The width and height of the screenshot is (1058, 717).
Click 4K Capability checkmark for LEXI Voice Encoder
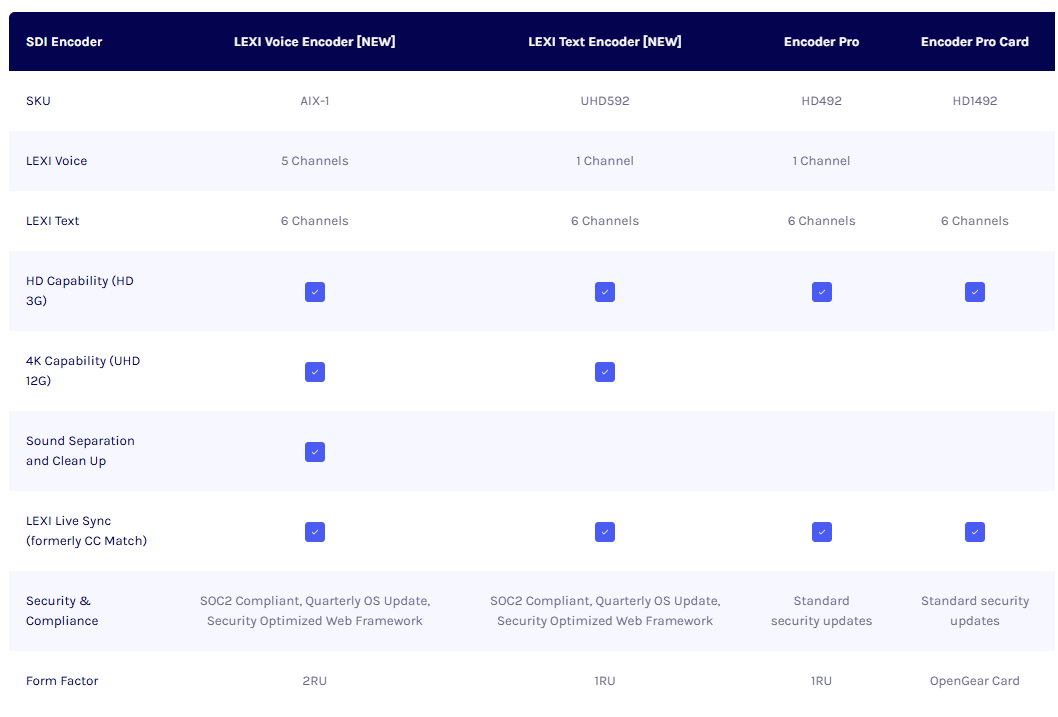314,372
